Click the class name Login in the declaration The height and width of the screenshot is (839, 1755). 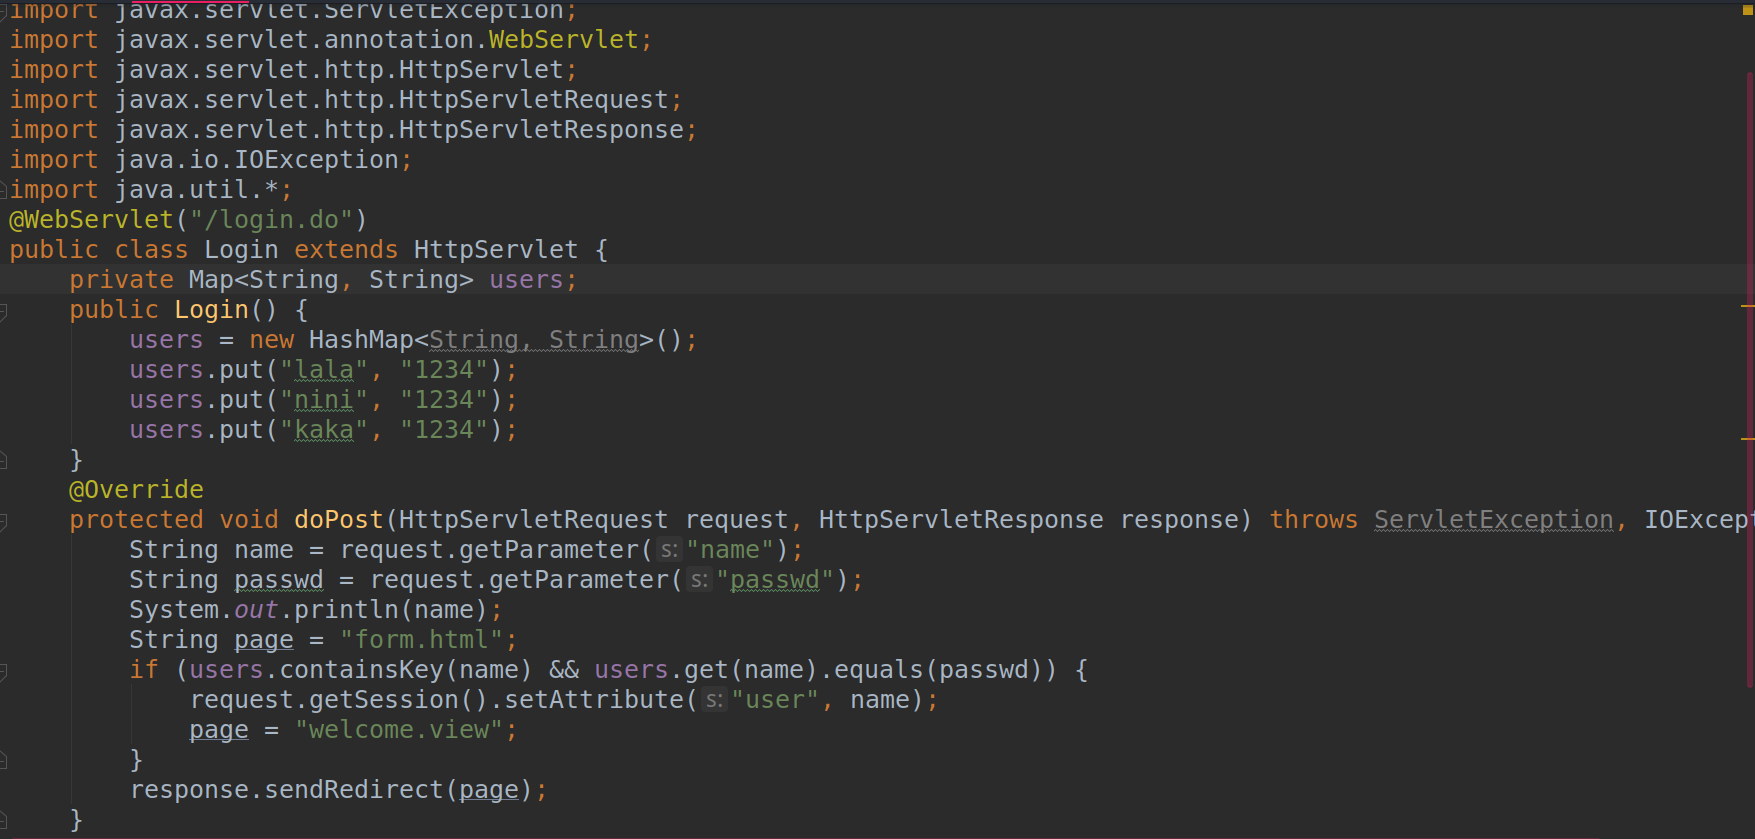[241, 250]
